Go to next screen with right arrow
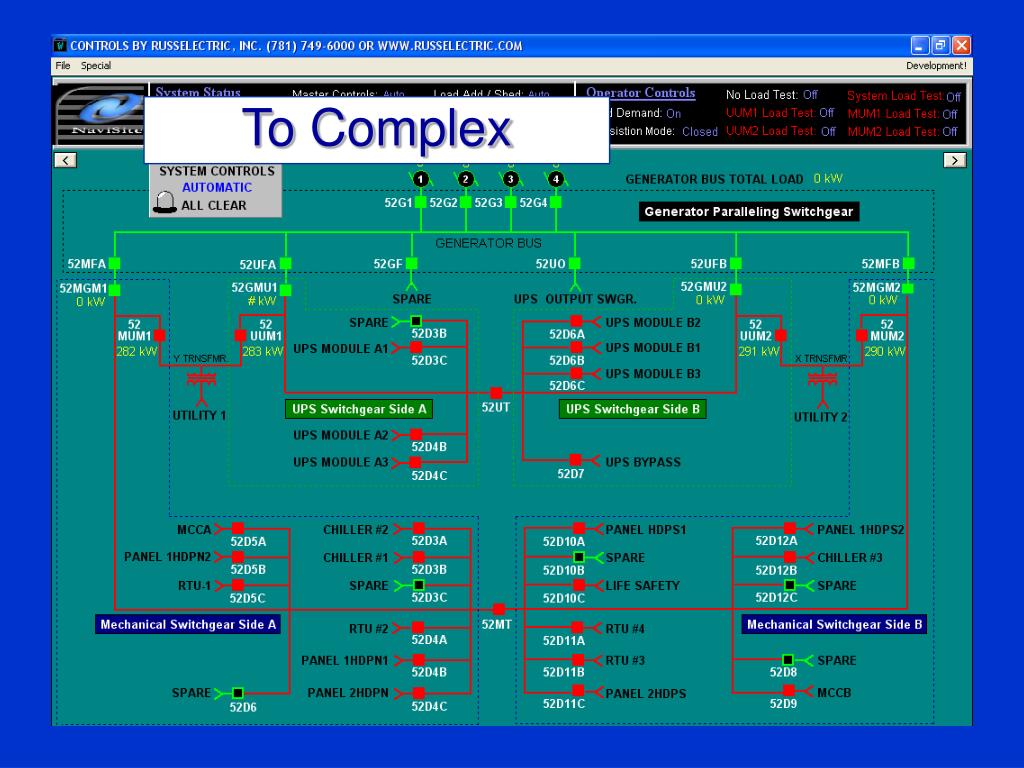The image size is (1024, 768). pos(955,160)
